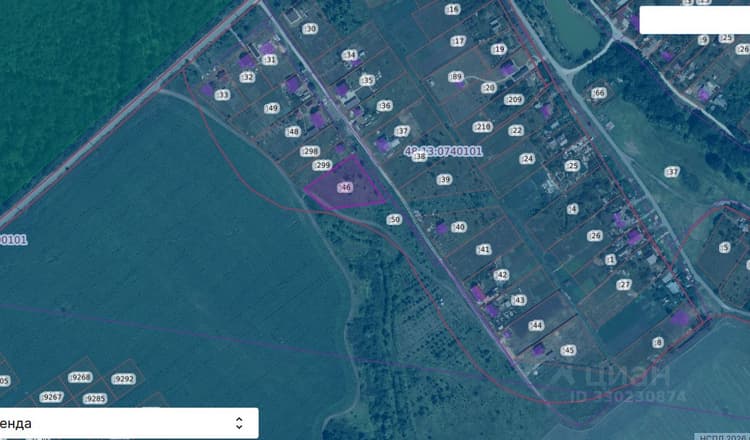750x440 pixels.
Task: Choose parcel label 22
Action: pos(516,131)
